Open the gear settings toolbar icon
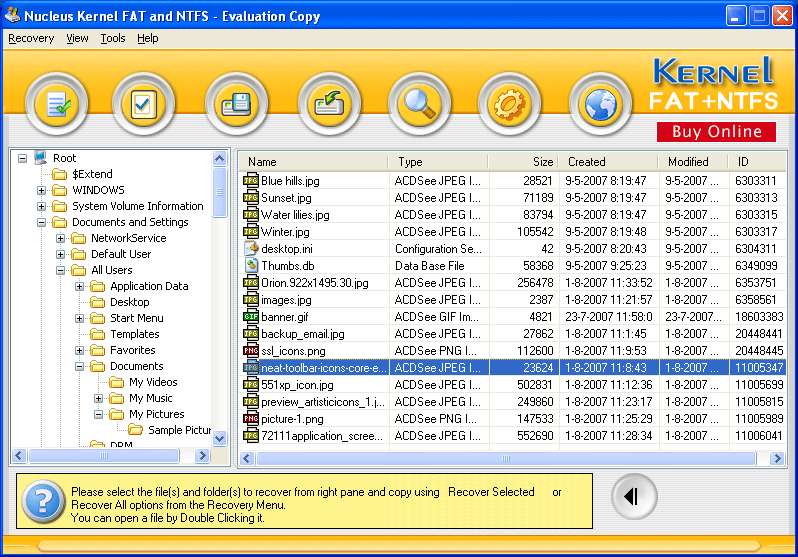The image size is (798, 557). (509, 104)
